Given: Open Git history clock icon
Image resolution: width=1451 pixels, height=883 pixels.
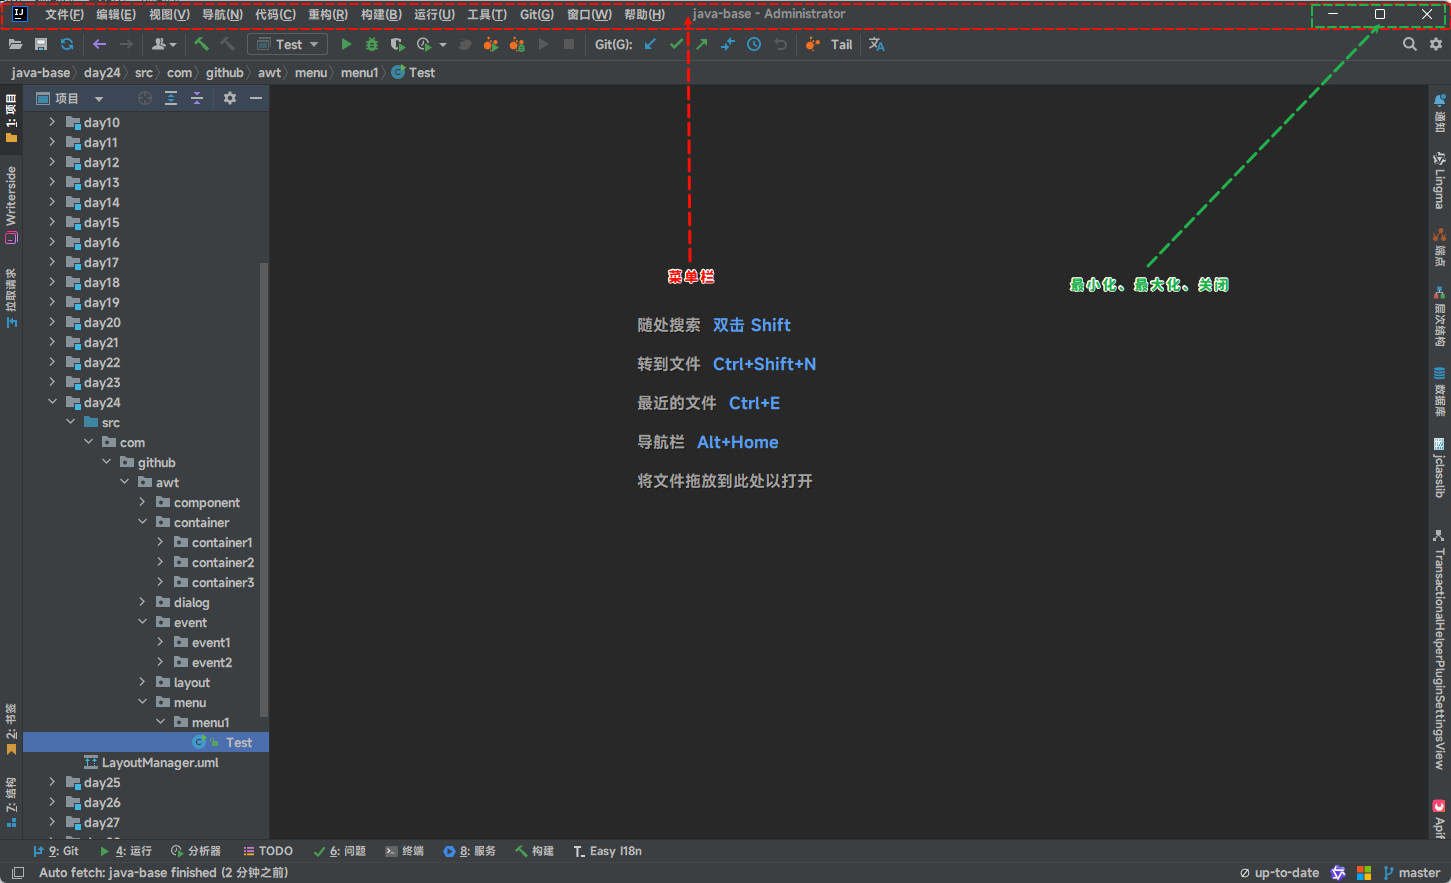Looking at the screenshot, I should coord(754,44).
